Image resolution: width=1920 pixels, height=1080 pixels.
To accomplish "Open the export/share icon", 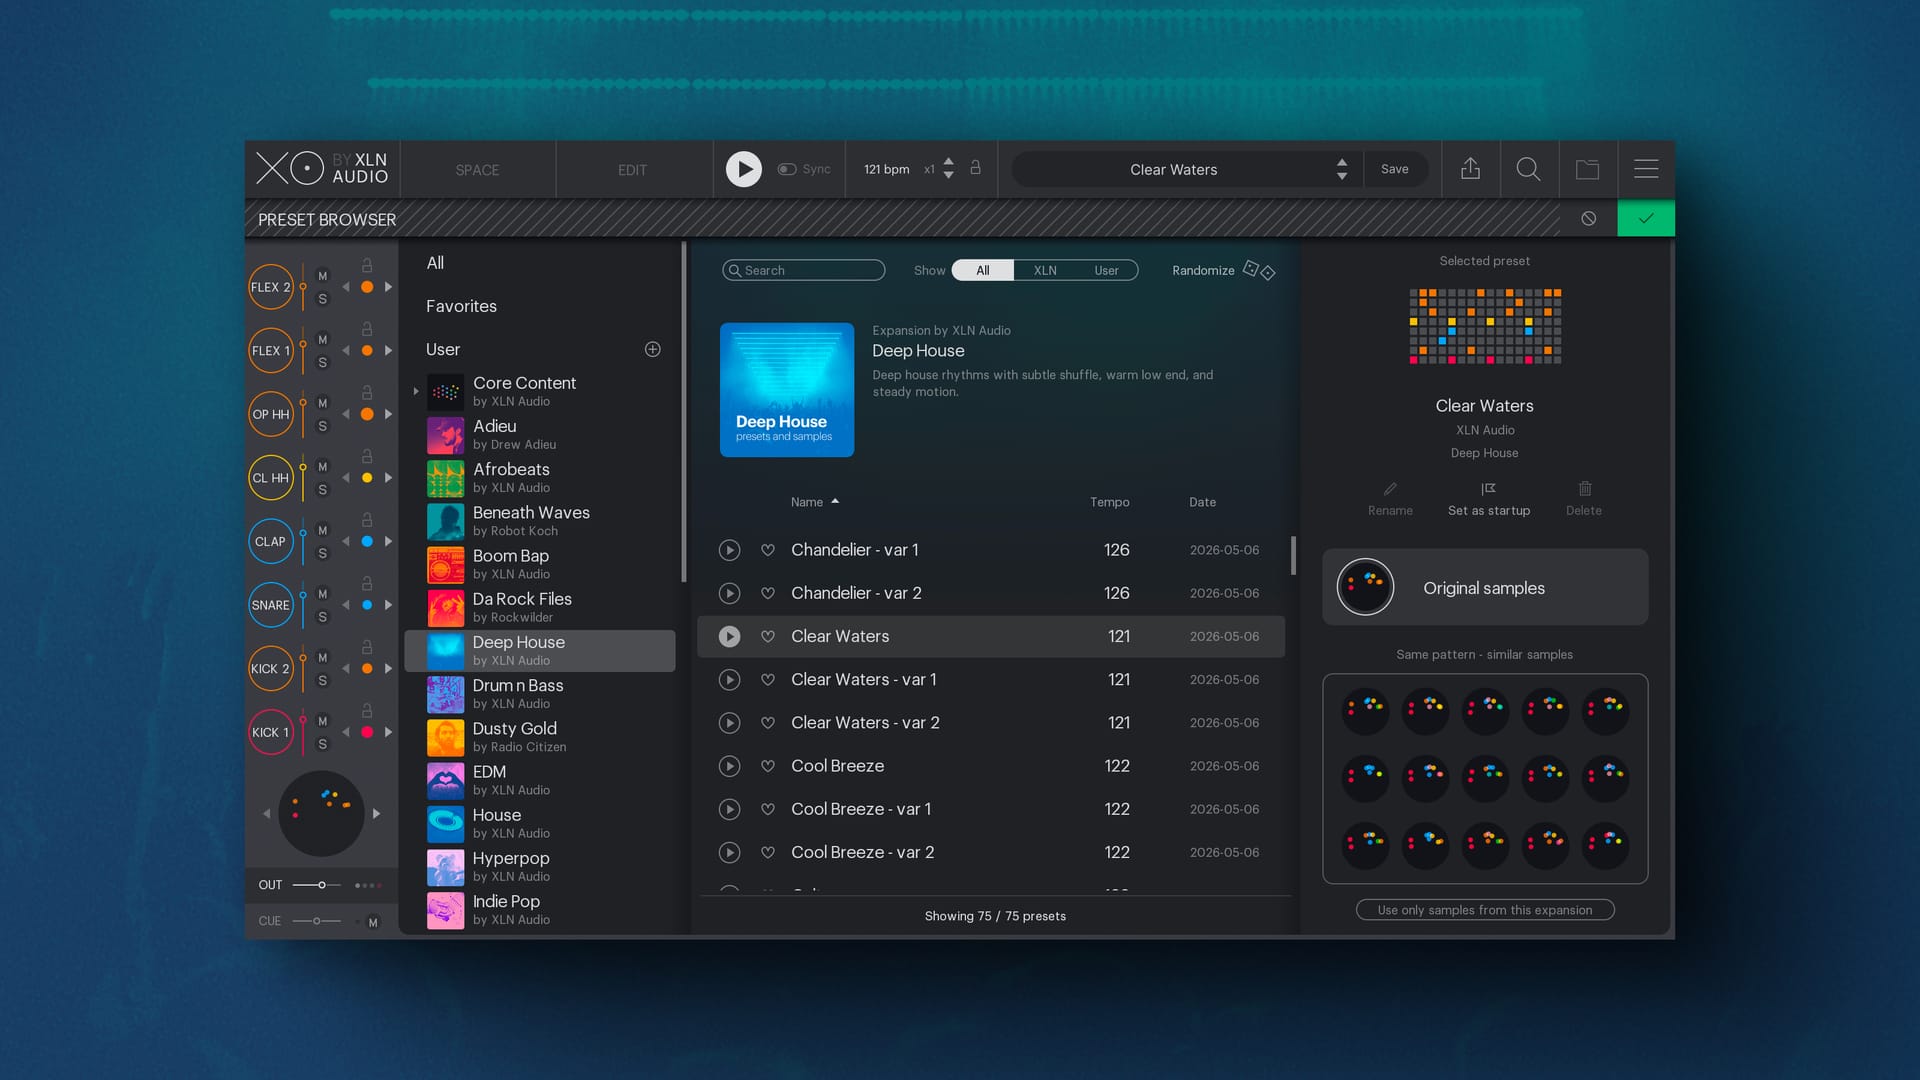I will pos(1470,169).
